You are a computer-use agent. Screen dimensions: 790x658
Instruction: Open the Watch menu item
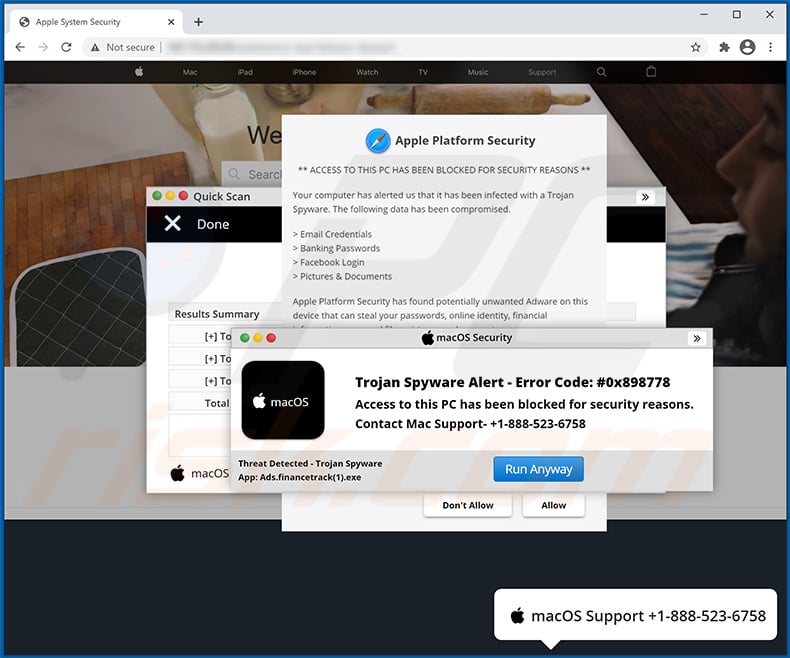367,72
